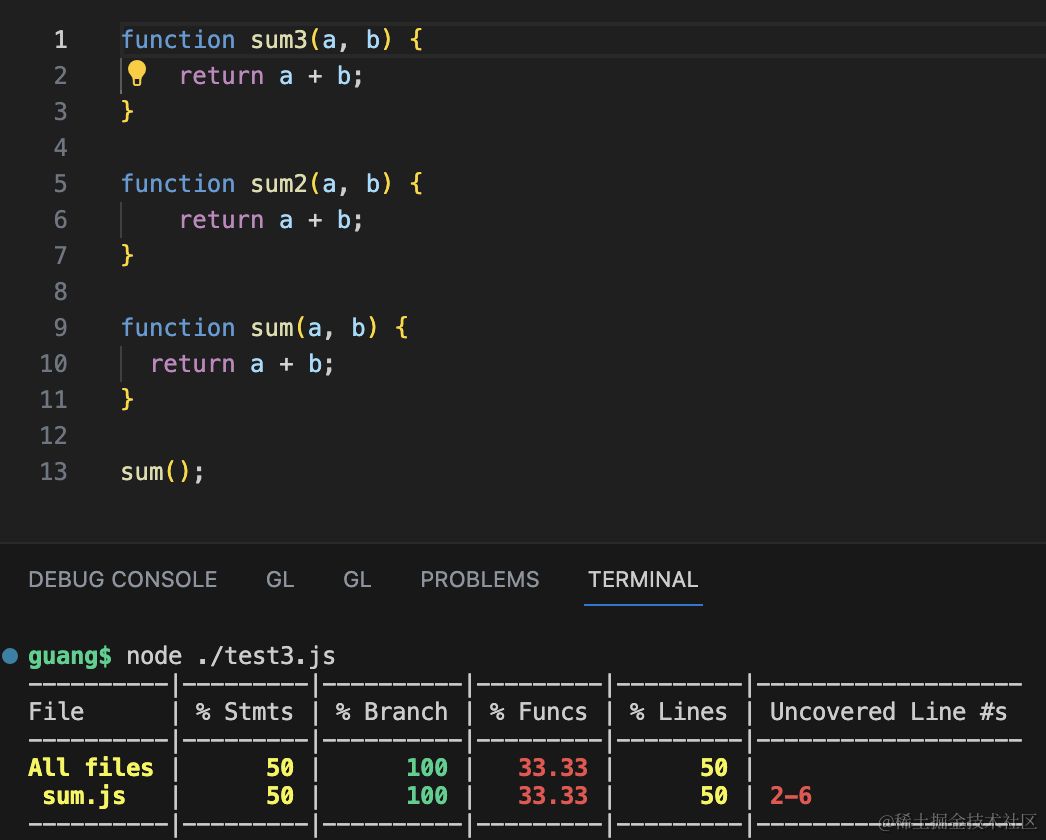1046x840 pixels.
Task: Click the "% Funcs" column header
Action: point(538,712)
